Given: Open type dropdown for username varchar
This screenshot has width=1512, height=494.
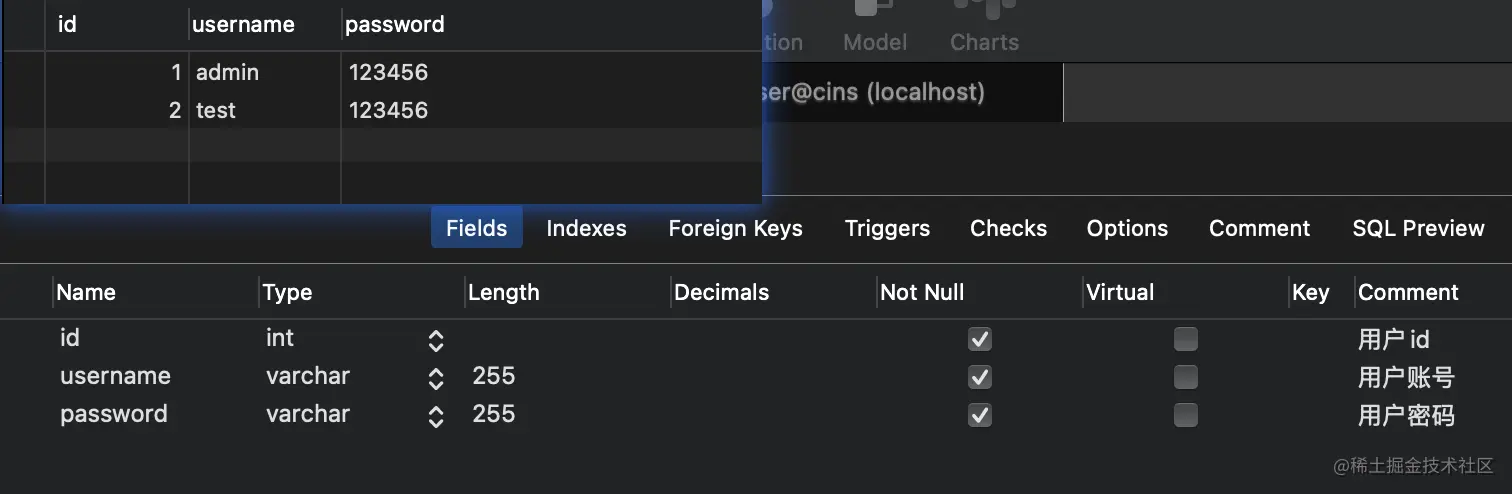Looking at the screenshot, I should (436, 378).
